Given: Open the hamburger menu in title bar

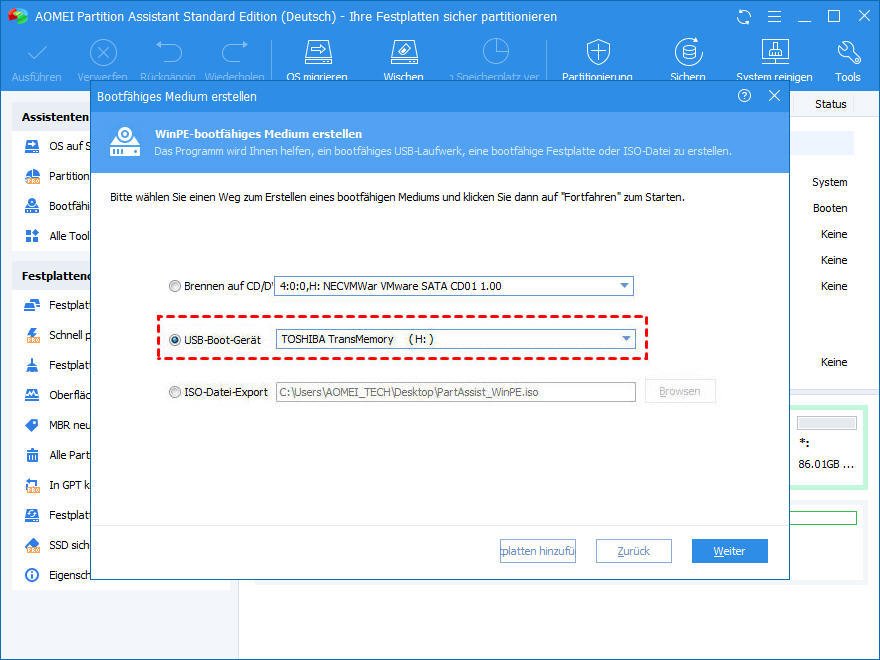Looking at the screenshot, I should click(774, 17).
